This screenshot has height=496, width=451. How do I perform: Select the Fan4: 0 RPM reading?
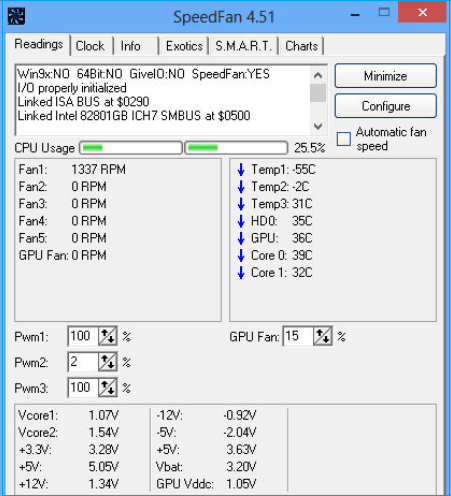[x=63, y=221]
